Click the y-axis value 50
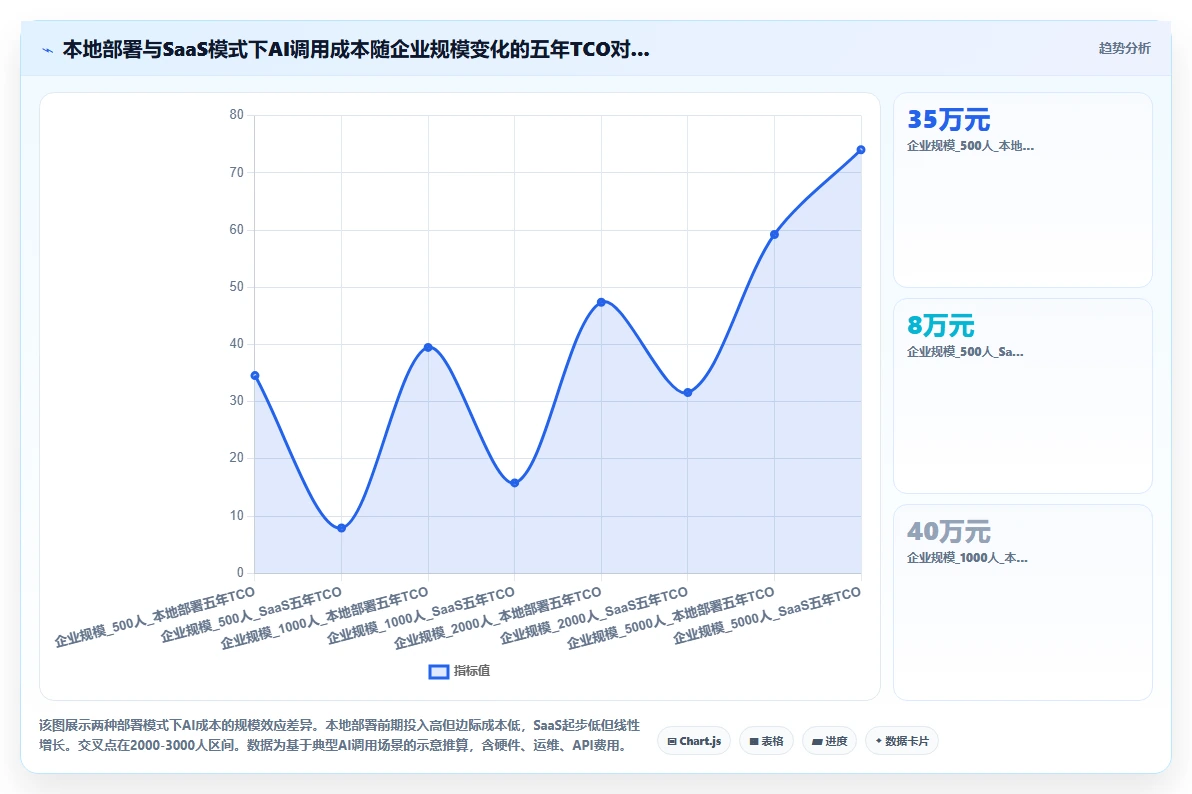 pyautogui.click(x=236, y=287)
